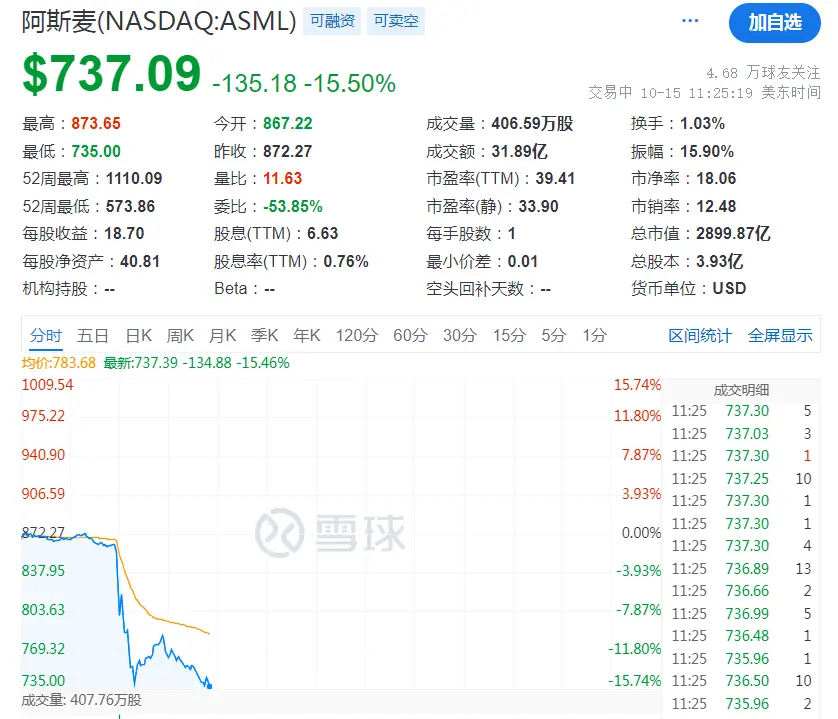Add ASML to watchlist with 加自选
838x719 pixels.
tap(774, 22)
